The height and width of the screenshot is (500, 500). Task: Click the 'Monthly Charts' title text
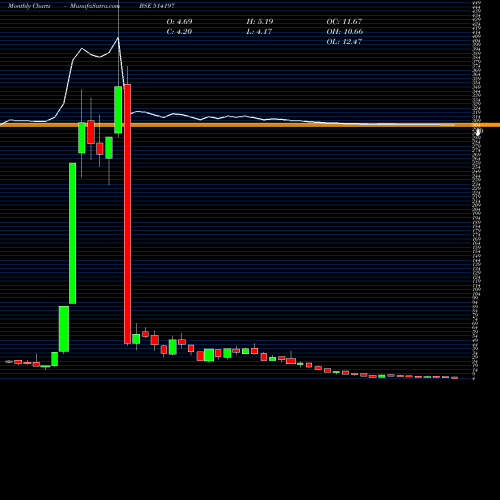coord(29,6)
